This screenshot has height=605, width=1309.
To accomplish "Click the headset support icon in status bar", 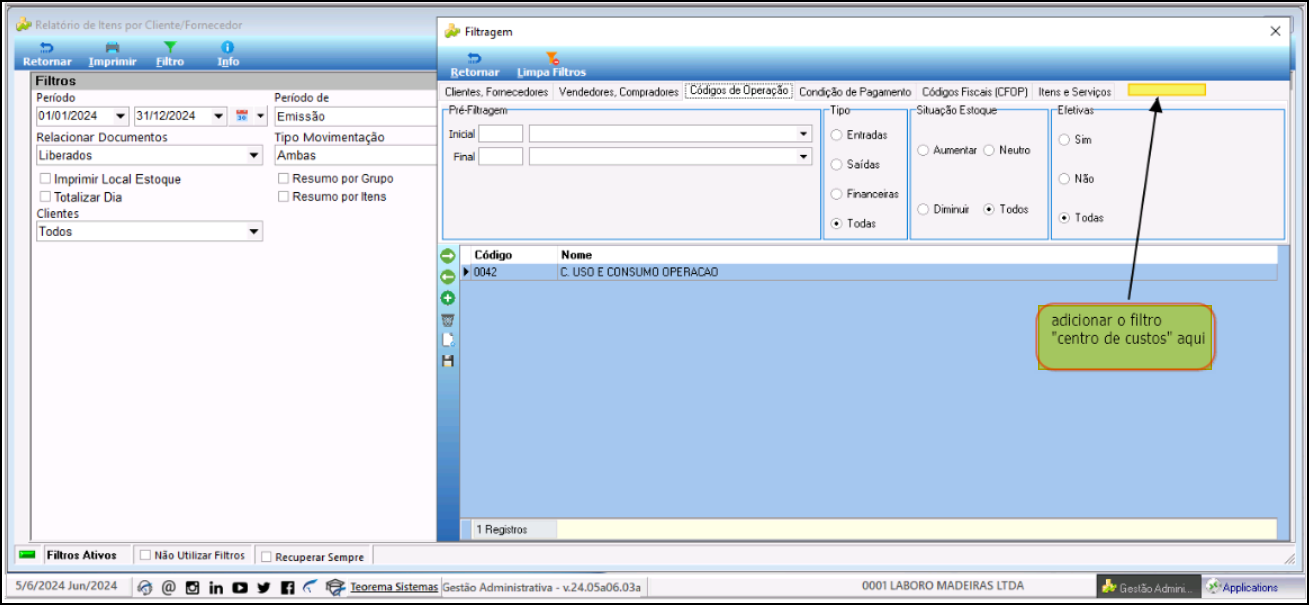I will 145,587.
